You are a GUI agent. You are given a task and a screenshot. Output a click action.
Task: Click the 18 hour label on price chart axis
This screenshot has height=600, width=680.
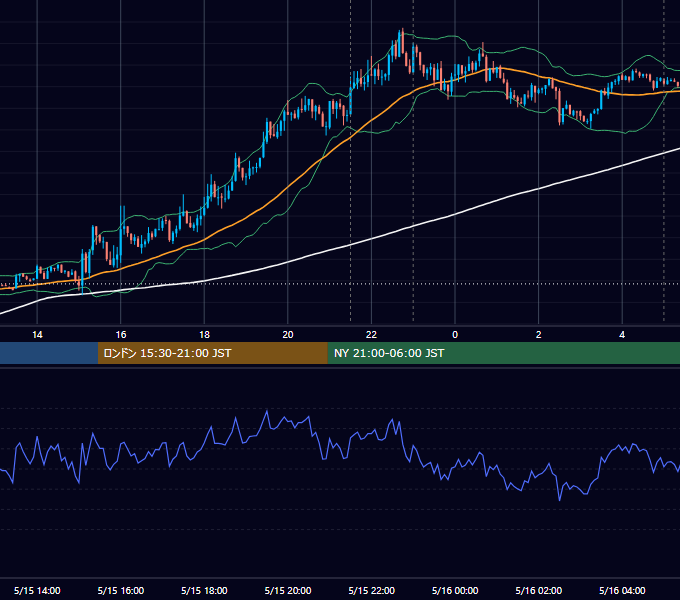204,335
